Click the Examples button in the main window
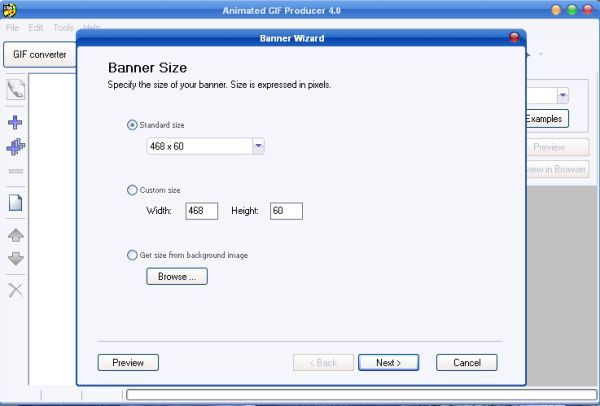Image resolution: width=600 pixels, height=406 pixels. coord(547,119)
